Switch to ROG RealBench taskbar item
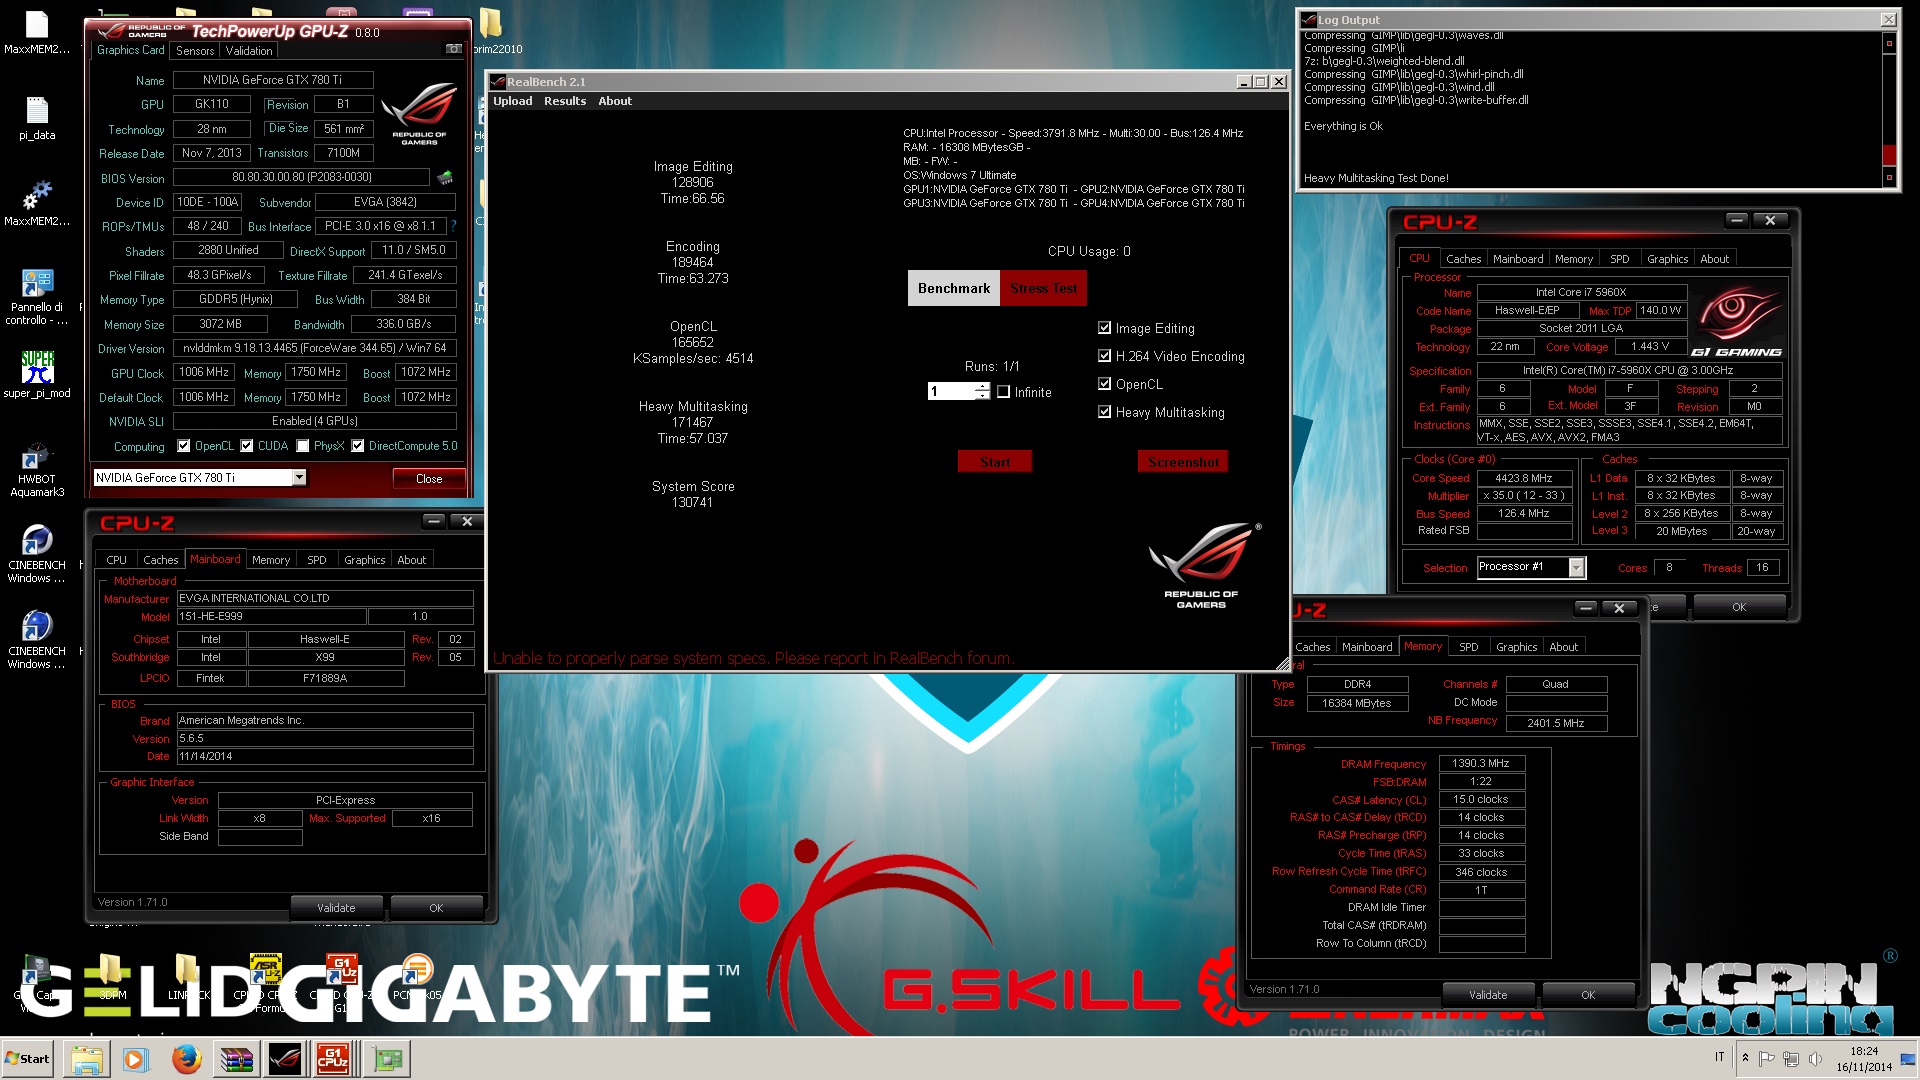This screenshot has height=1080, width=1920. pos(284,1059)
